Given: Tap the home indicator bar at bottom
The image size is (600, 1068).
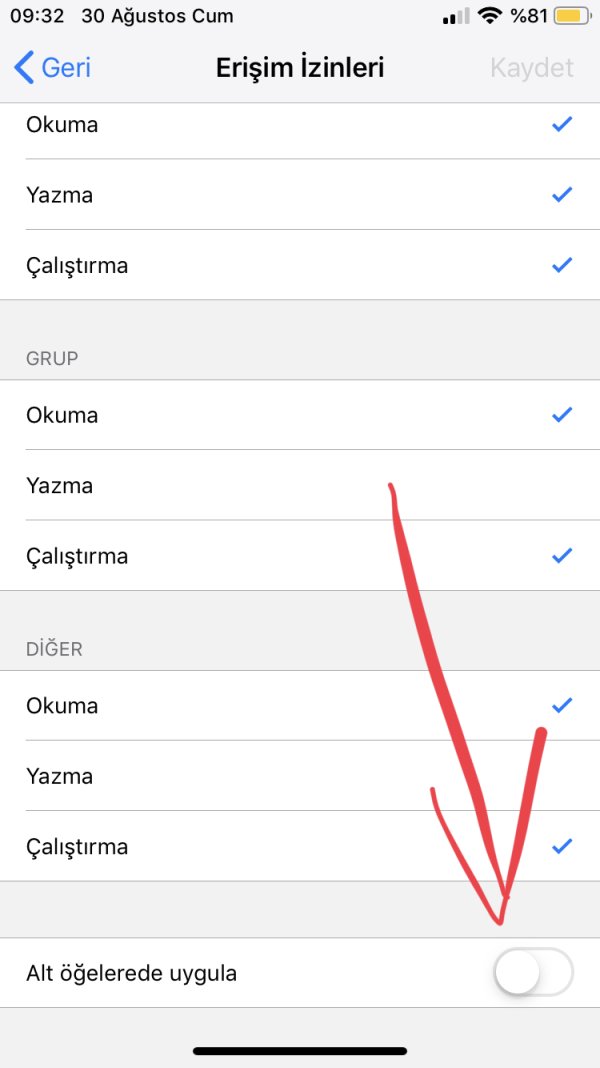Looking at the screenshot, I should [x=300, y=1051].
